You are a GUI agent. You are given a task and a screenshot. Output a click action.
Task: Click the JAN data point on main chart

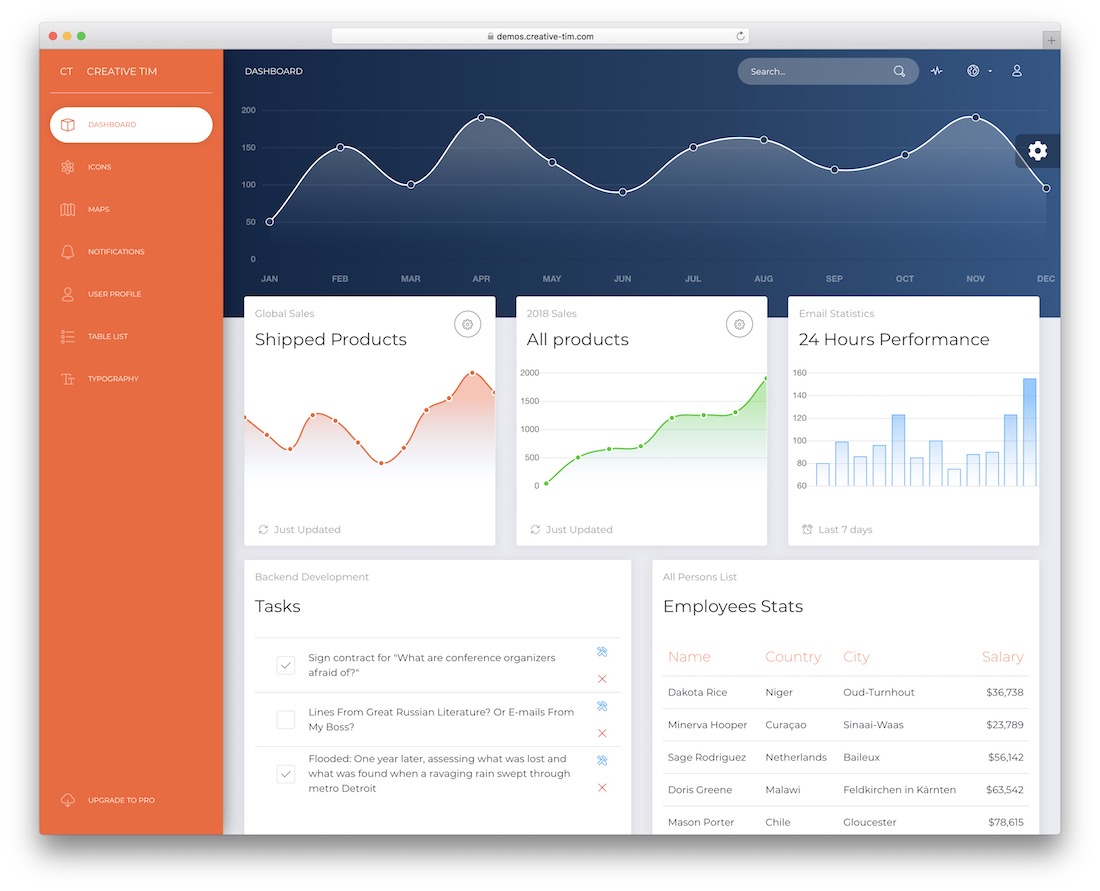pos(269,222)
